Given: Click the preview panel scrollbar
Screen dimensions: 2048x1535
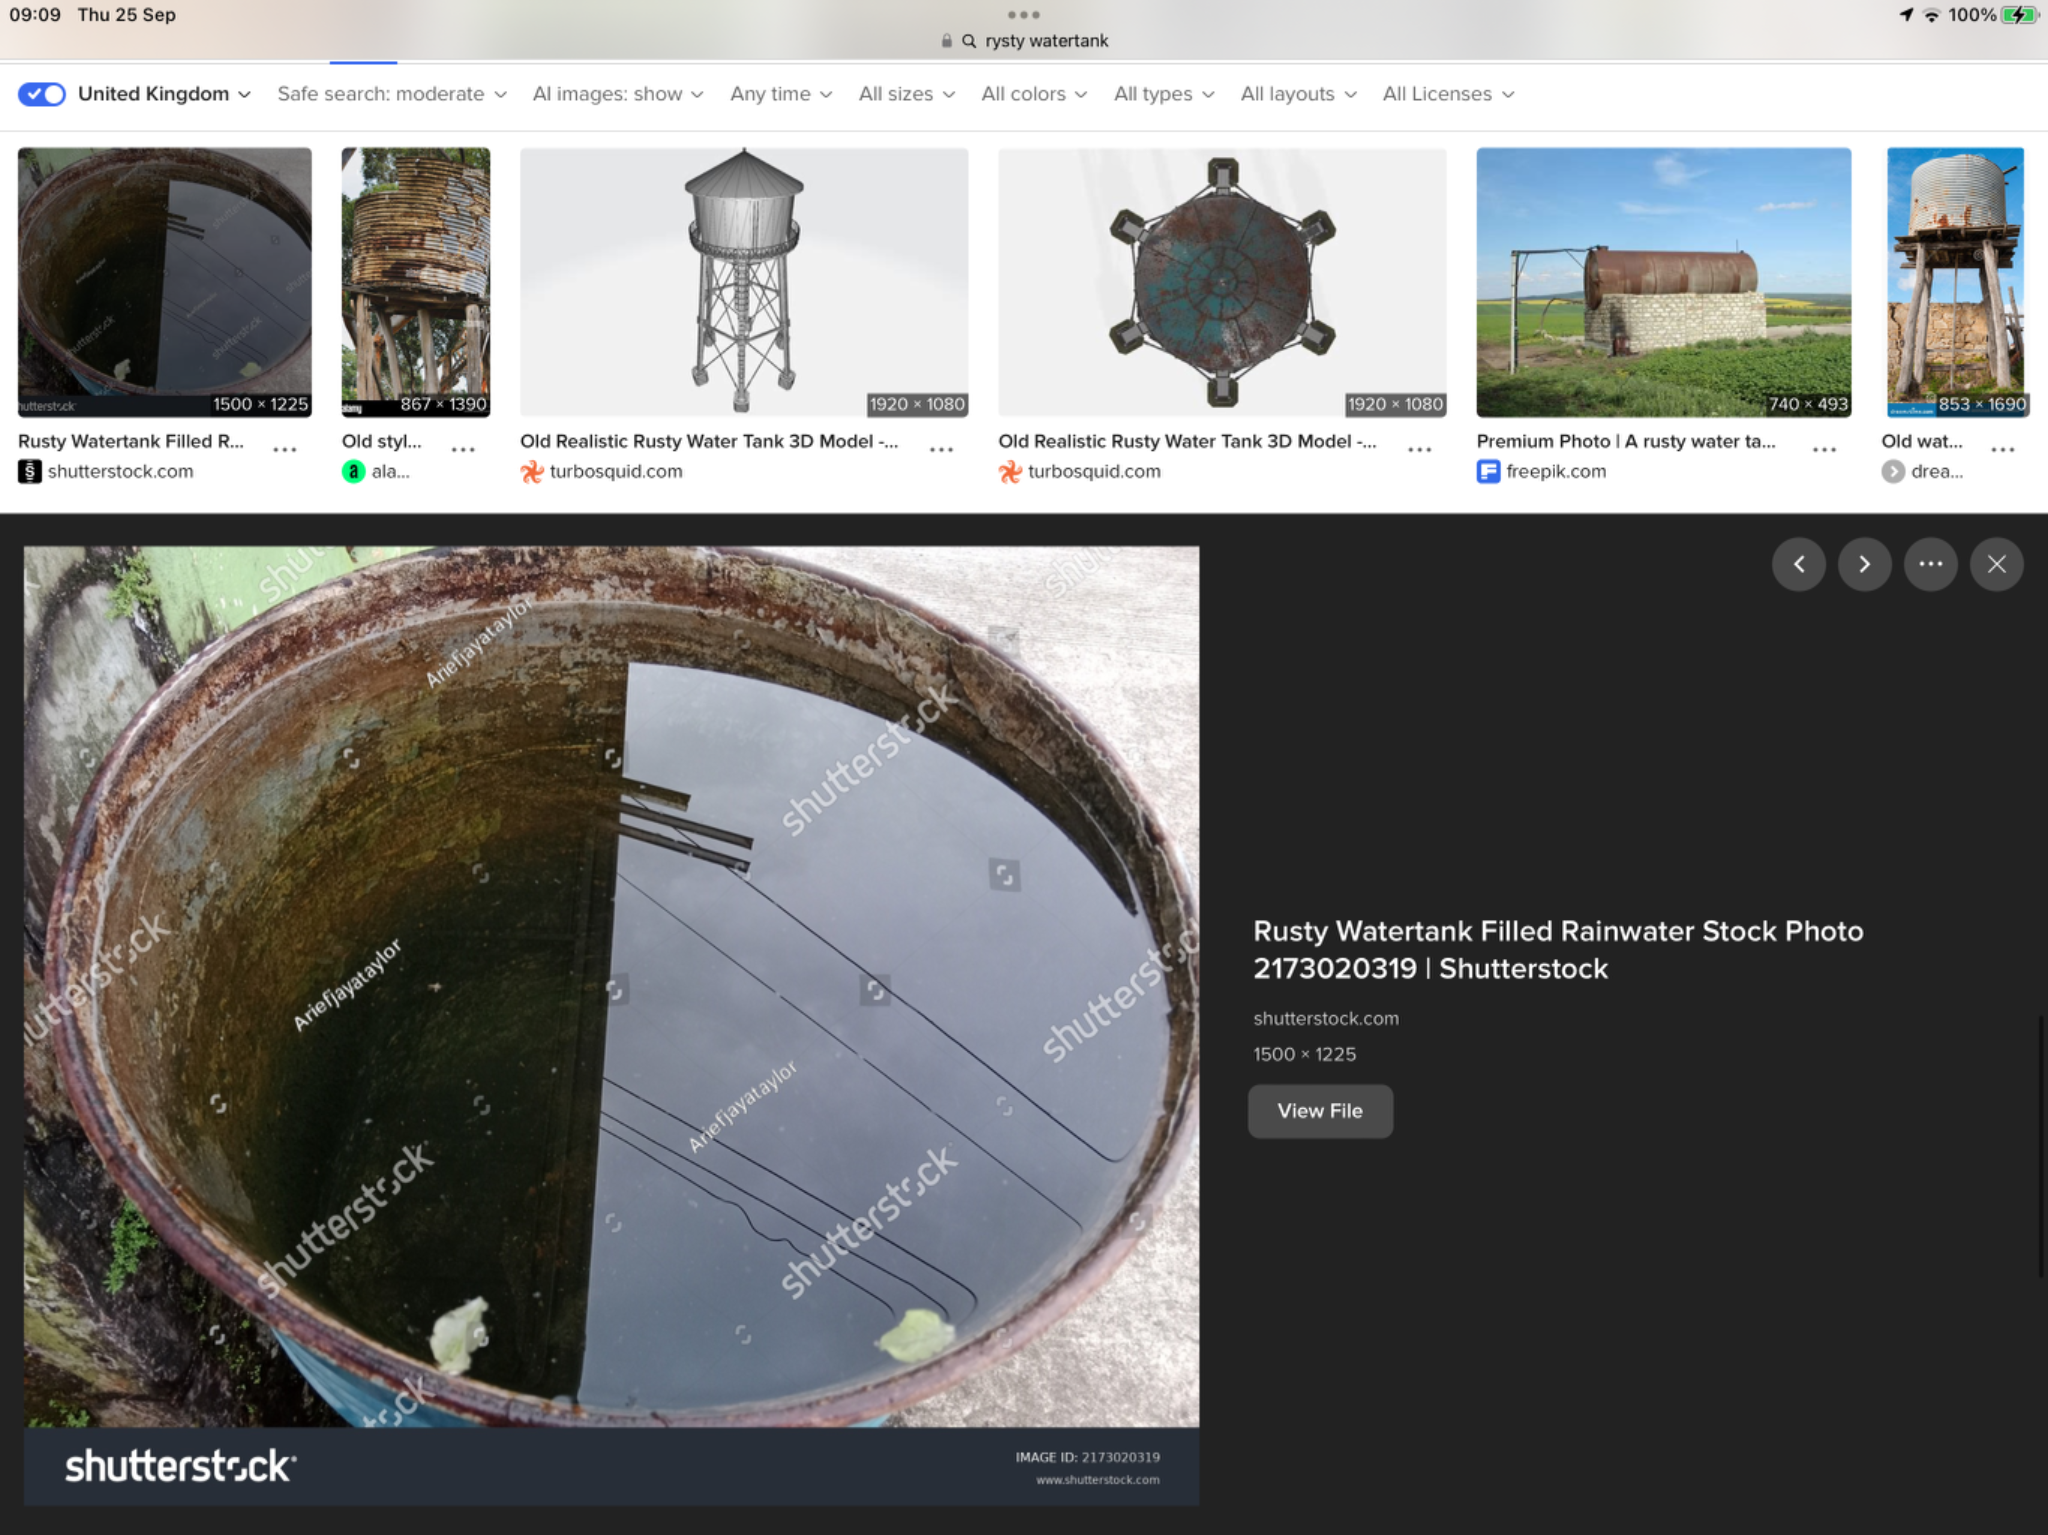Looking at the screenshot, I should pos(2041,1145).
